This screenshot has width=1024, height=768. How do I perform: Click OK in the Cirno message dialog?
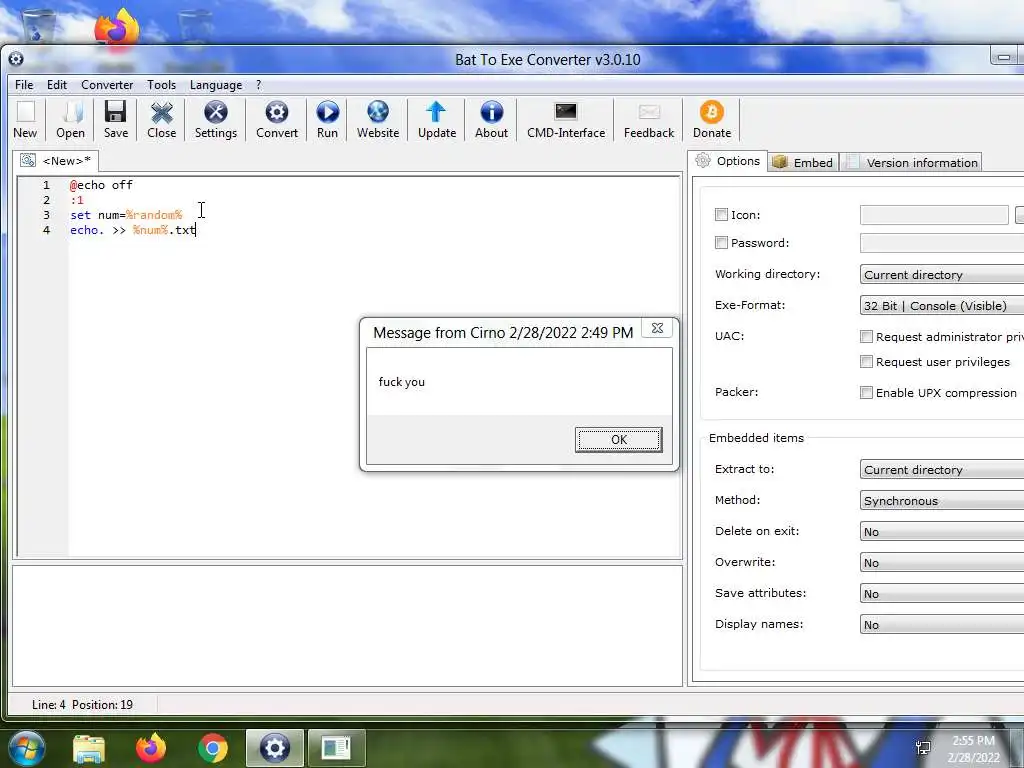pyautogui.click(x=618, y=440)
